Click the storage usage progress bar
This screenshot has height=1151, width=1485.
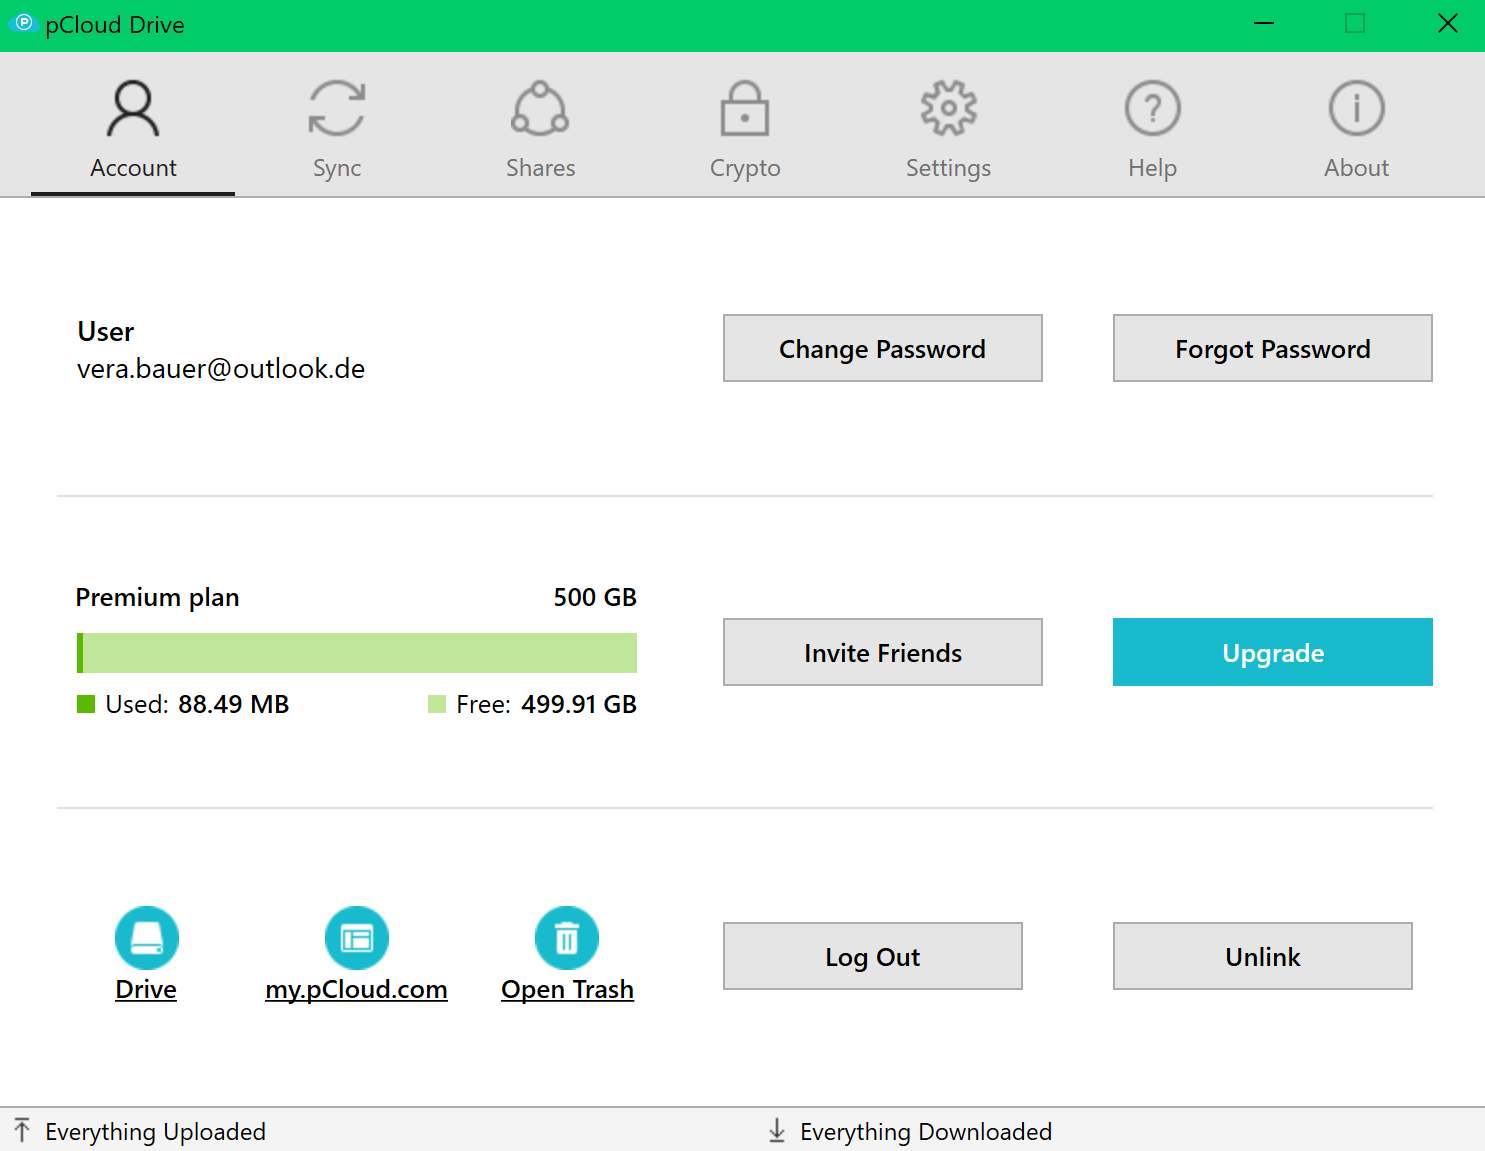tap(357, 653)
